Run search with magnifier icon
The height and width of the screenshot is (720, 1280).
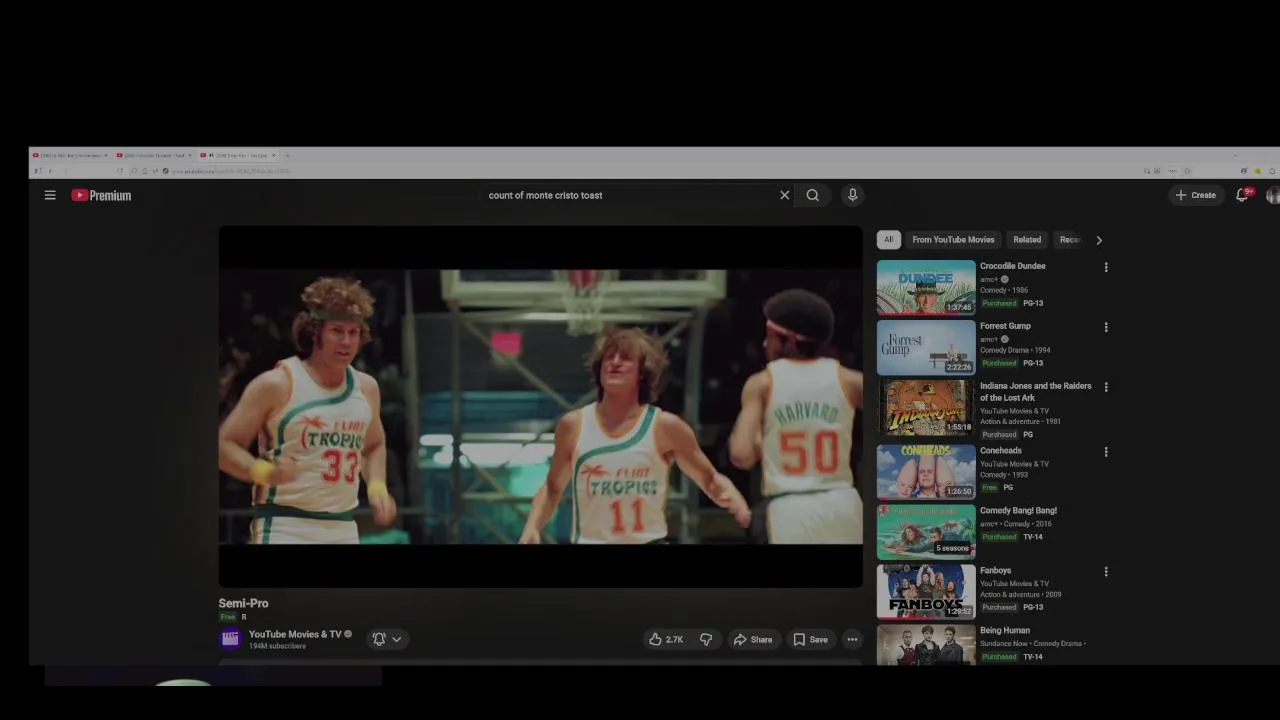tap(813, 195)
